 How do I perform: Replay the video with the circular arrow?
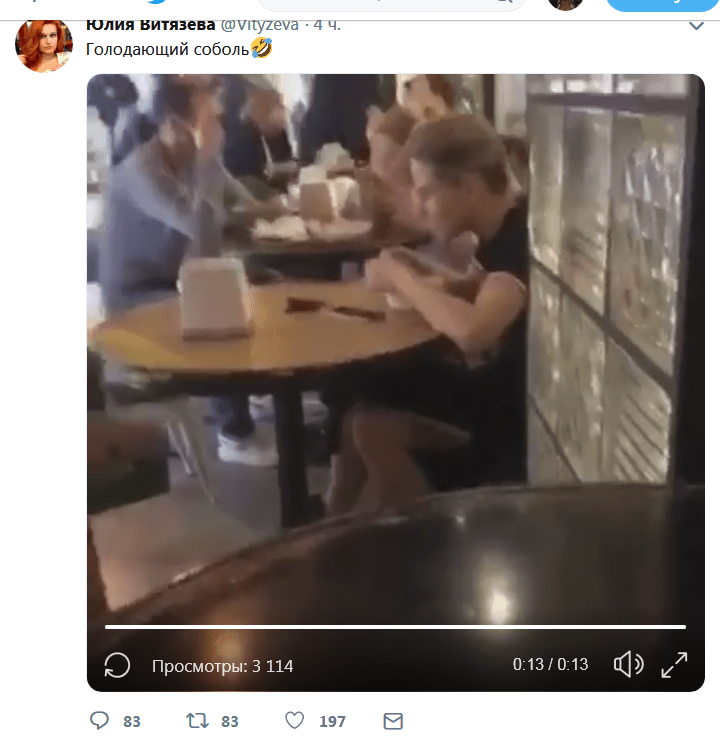pyautogui.click(x=118, y=665)
